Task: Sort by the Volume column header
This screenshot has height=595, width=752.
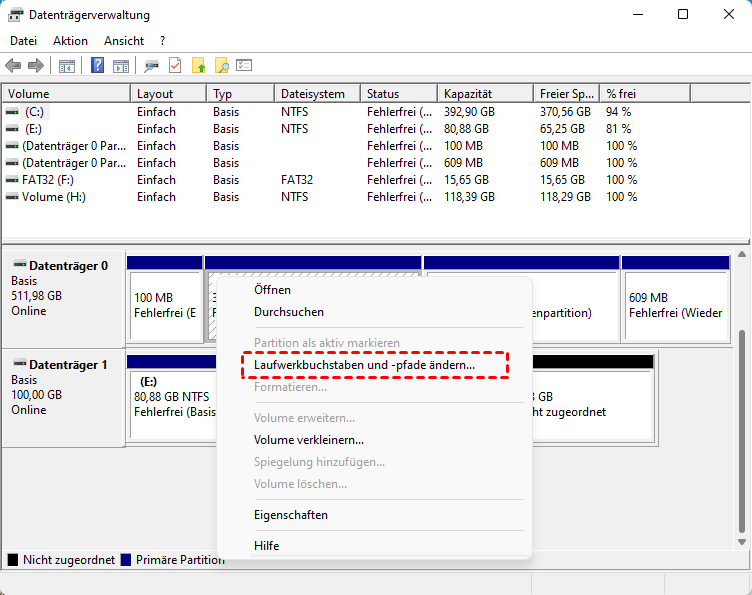Action: coord(66,93)
